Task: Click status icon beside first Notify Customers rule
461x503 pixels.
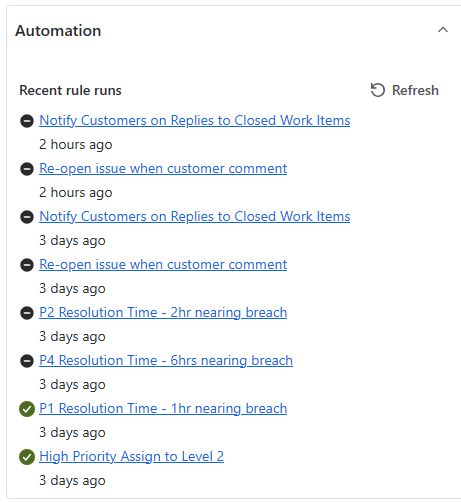Action: tap(27, 121)
